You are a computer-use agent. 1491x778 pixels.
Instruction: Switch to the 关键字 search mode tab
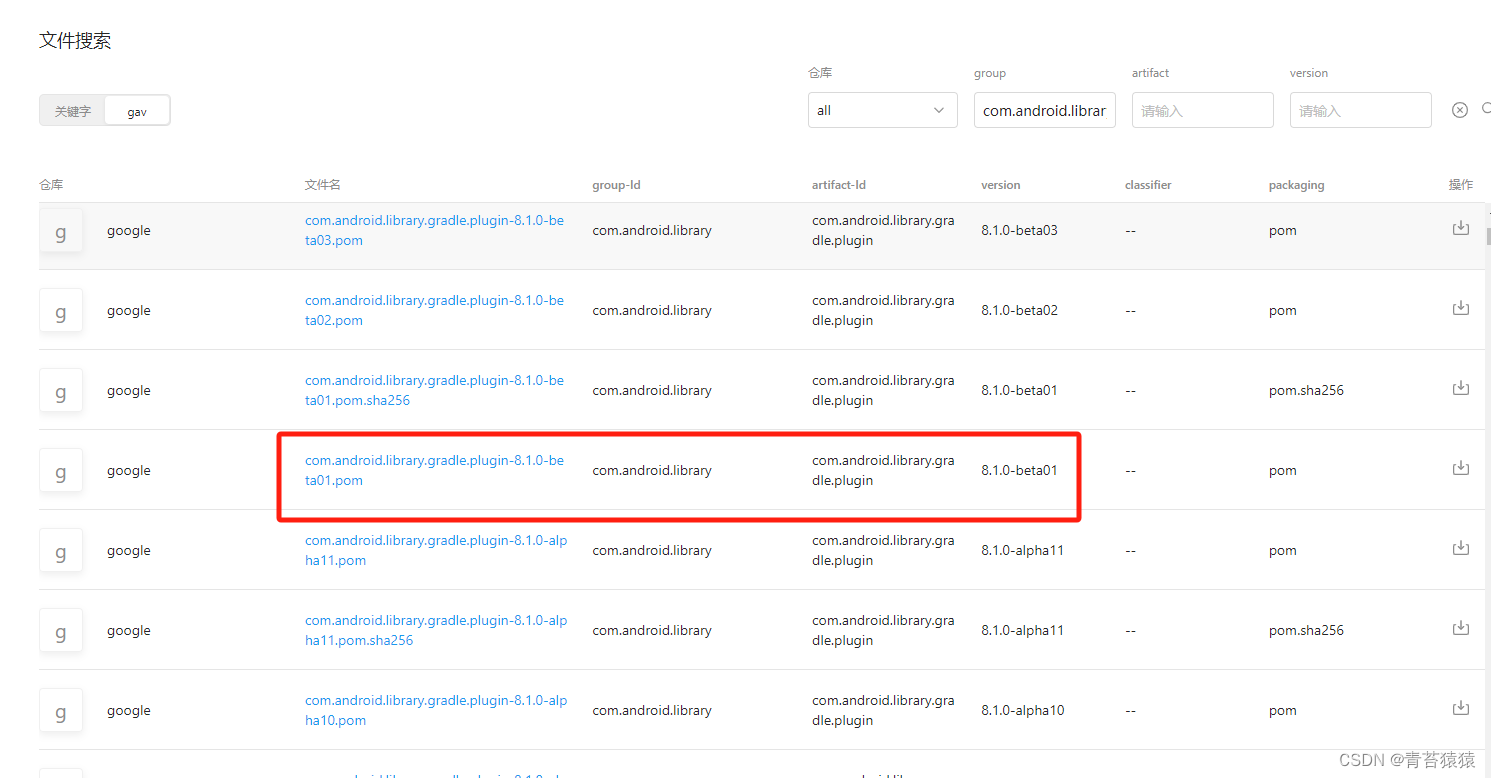click(x=73, y=111)
